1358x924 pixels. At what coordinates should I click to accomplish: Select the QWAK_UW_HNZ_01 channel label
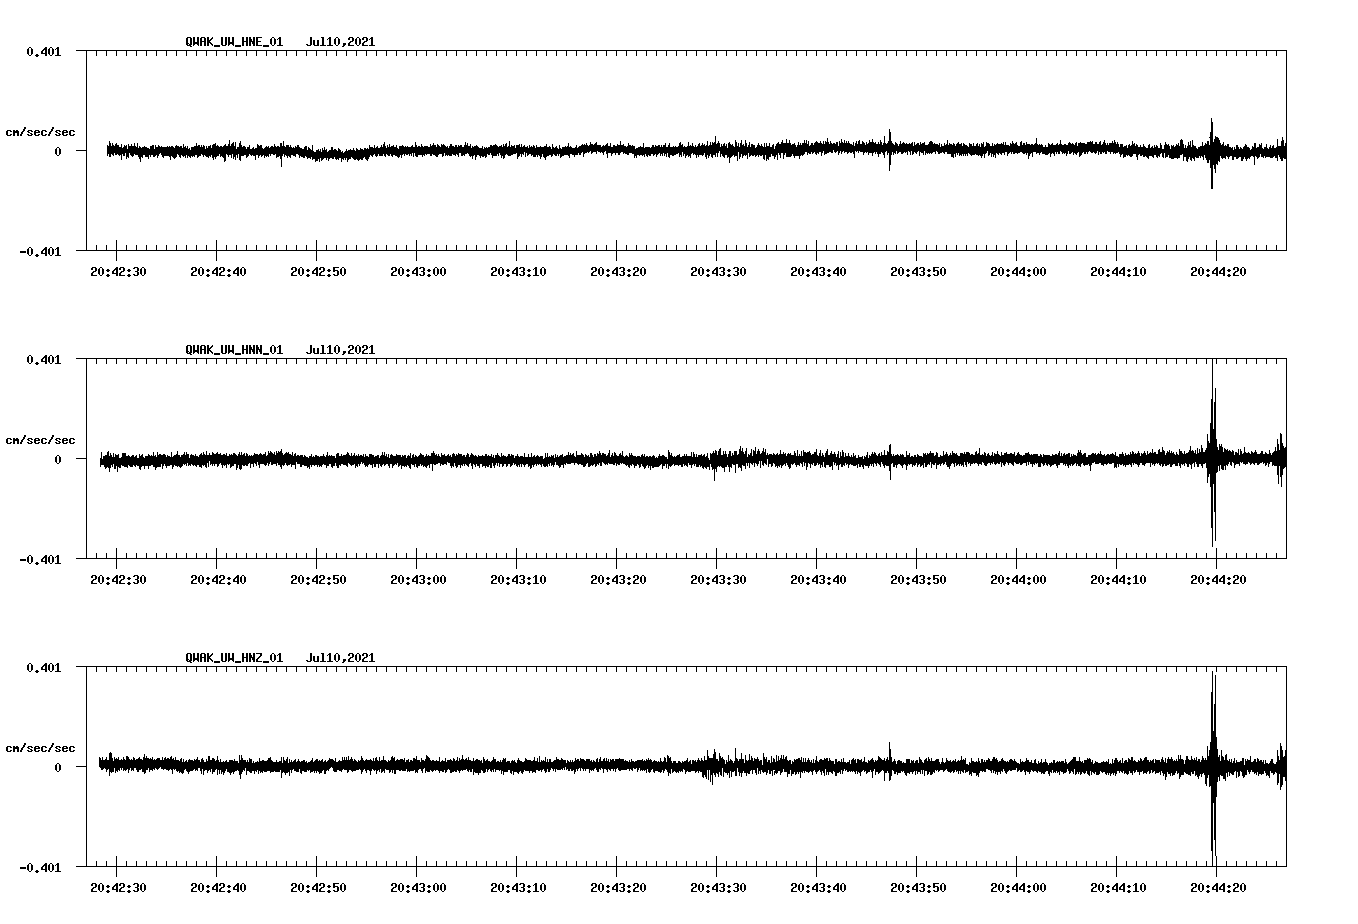tap(234, 657)
